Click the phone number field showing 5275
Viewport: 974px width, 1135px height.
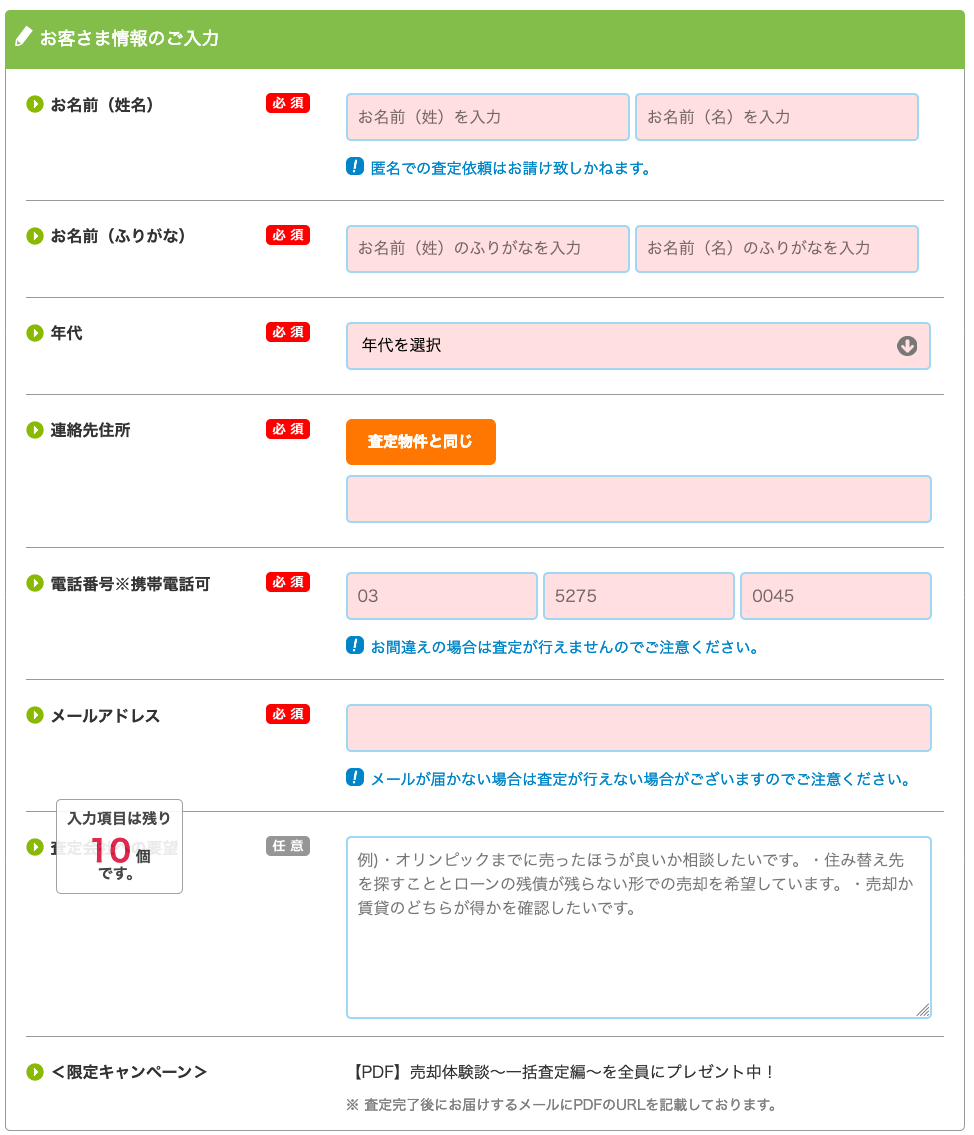[638, 596]
